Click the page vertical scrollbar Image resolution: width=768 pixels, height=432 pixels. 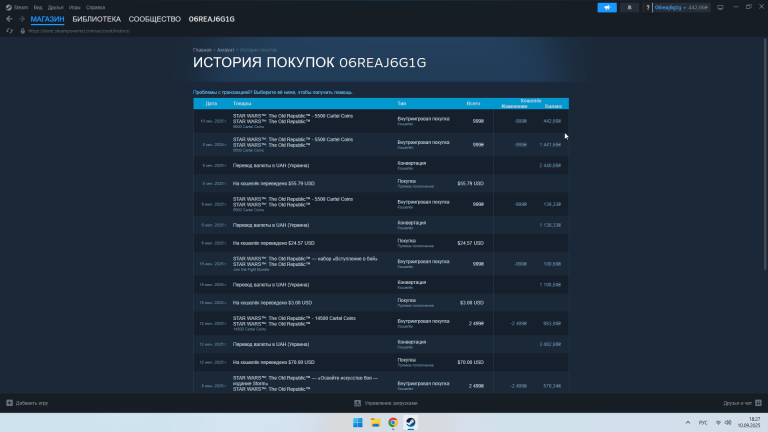pyautogui.click(x=765, y=154)
